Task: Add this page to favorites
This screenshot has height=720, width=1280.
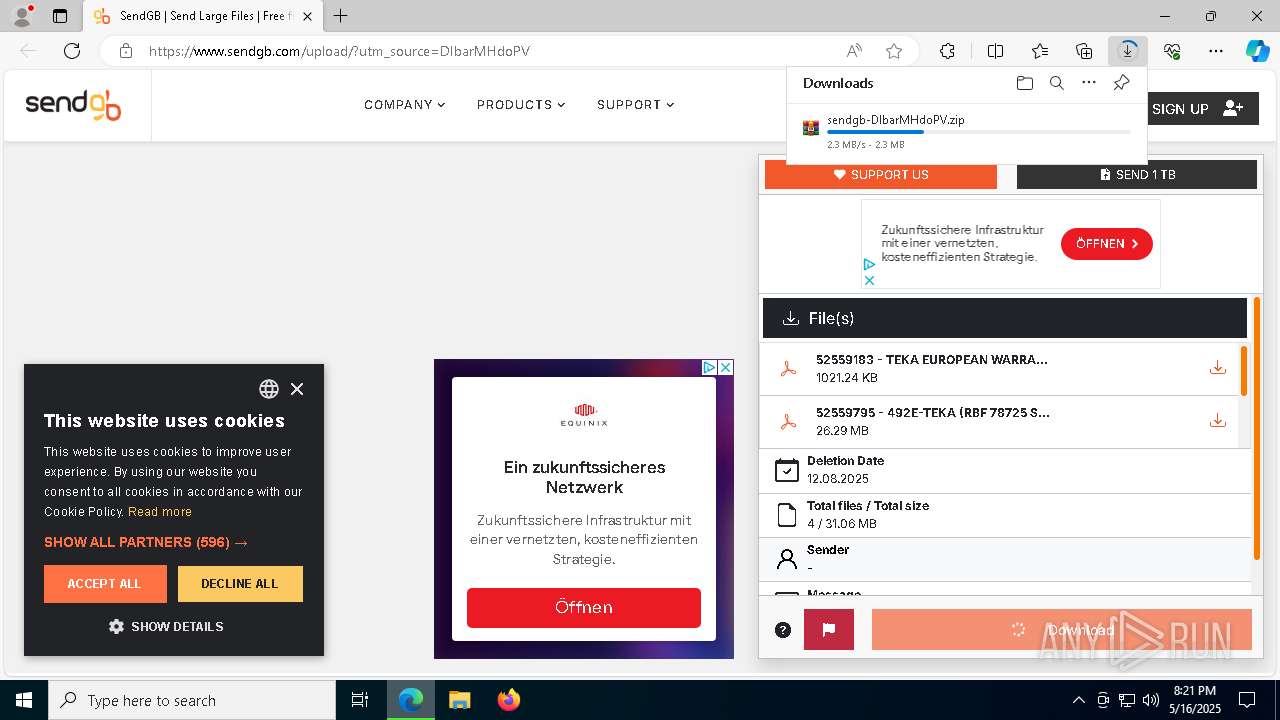Action: 894,51
